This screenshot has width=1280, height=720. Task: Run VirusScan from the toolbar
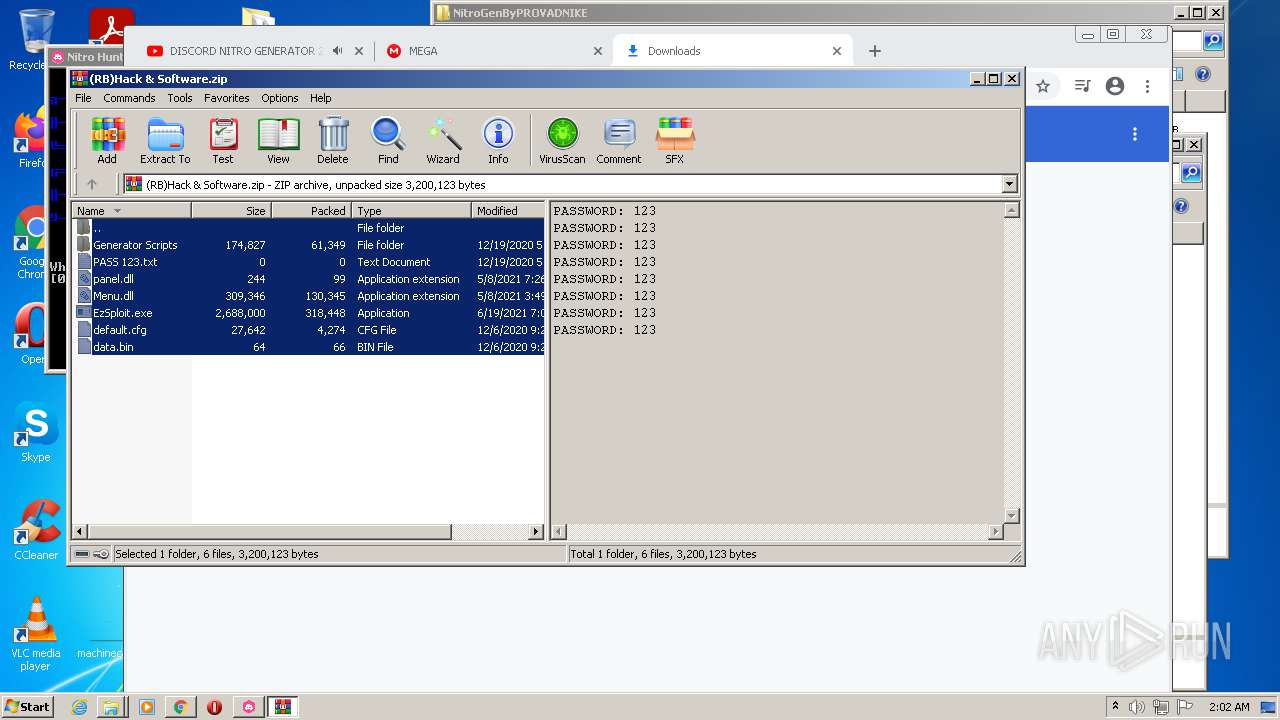(562, 141)
